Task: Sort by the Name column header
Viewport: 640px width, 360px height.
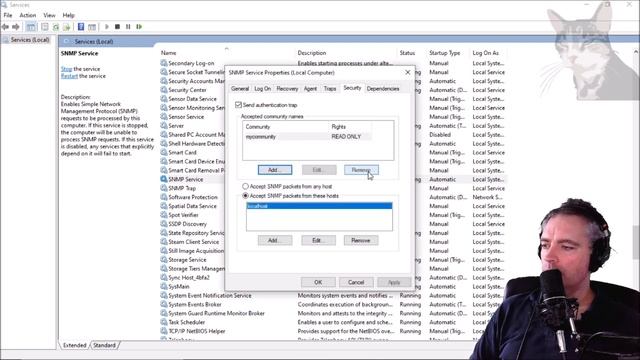Action: (169, 53)
